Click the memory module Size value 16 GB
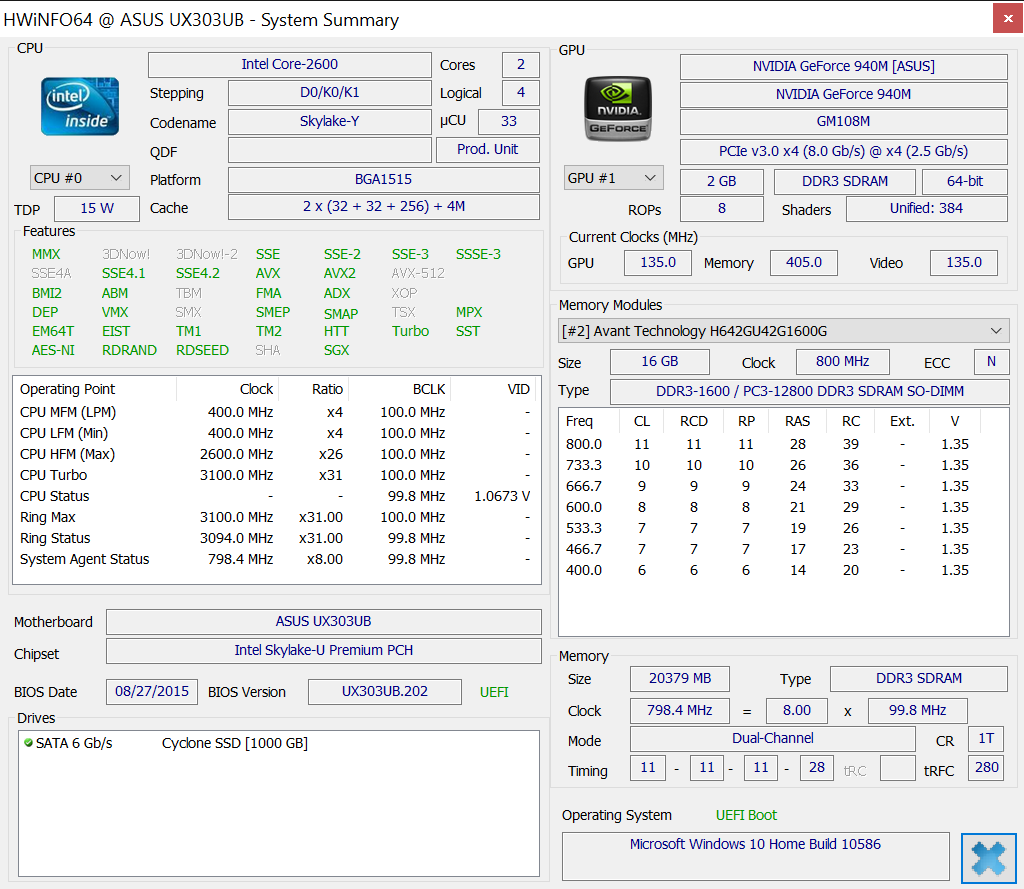The width and height of the screenshot is (1024, 889). pyautogui.click(x=660, y=362)
